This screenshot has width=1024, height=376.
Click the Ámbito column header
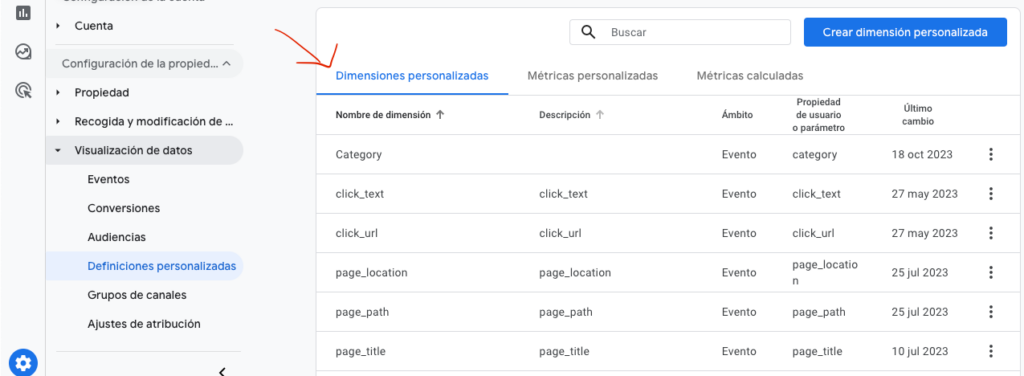point(737,114)
